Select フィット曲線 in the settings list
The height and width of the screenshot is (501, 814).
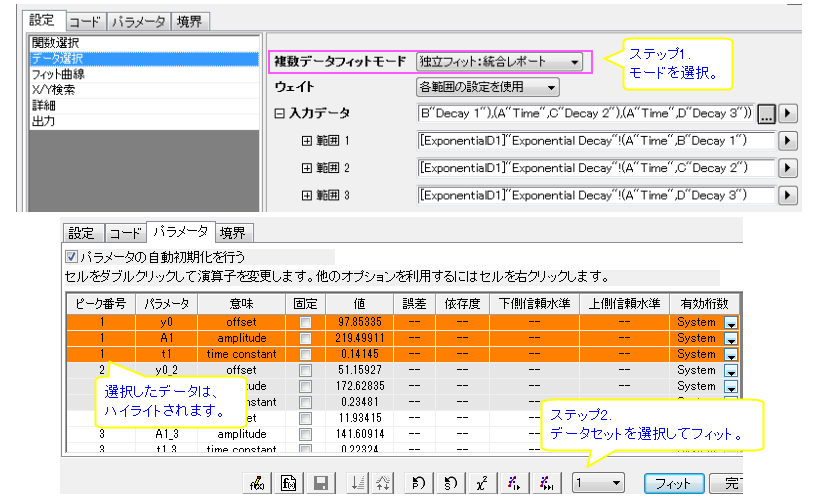(x=144, y=74)
